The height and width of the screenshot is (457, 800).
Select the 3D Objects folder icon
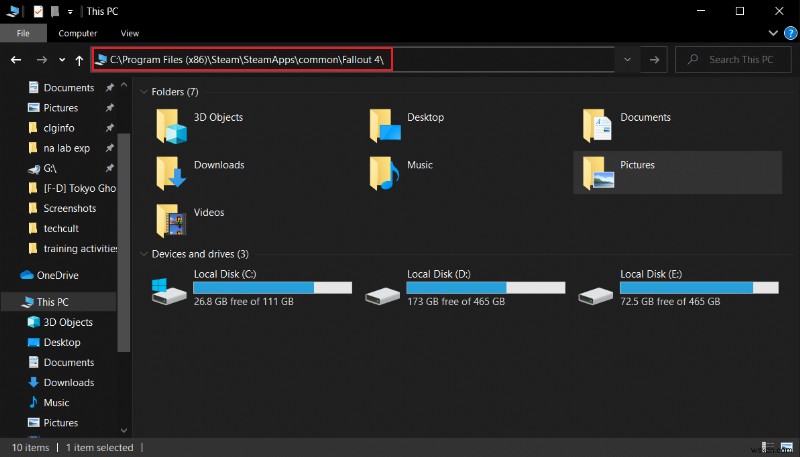[171, 125]
